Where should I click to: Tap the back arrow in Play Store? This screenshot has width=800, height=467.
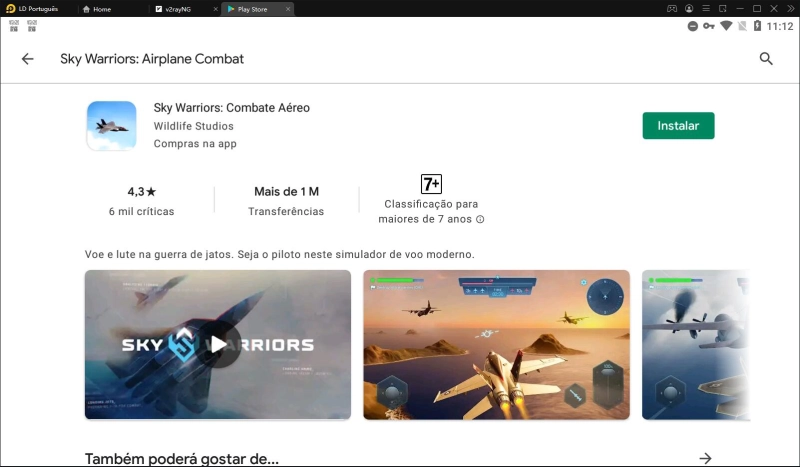point(27,59)
